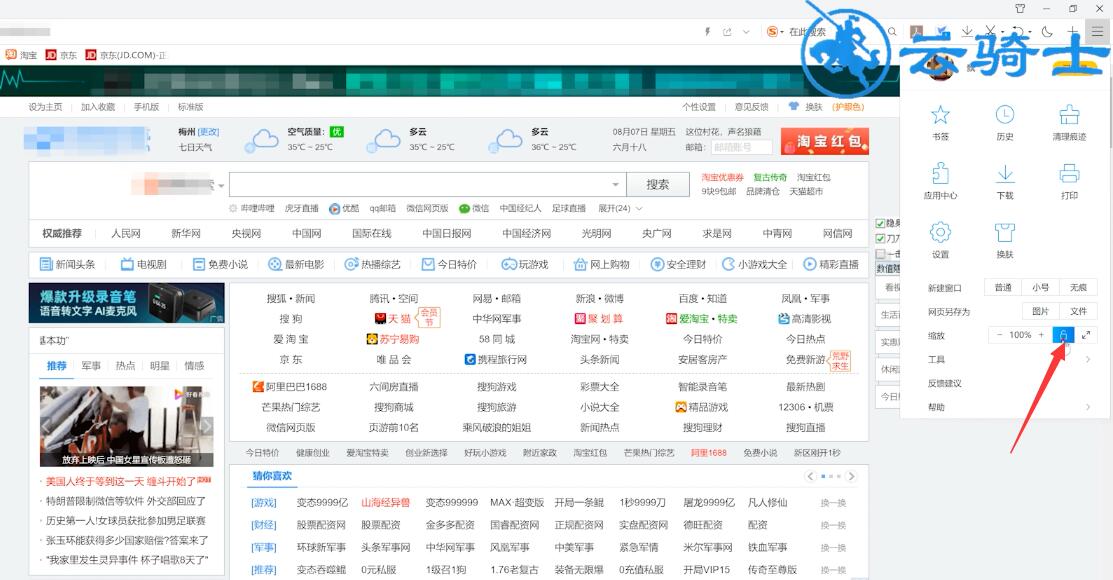
Task: Click the 网上购物 shopping icon
Action: pos(580,264)
